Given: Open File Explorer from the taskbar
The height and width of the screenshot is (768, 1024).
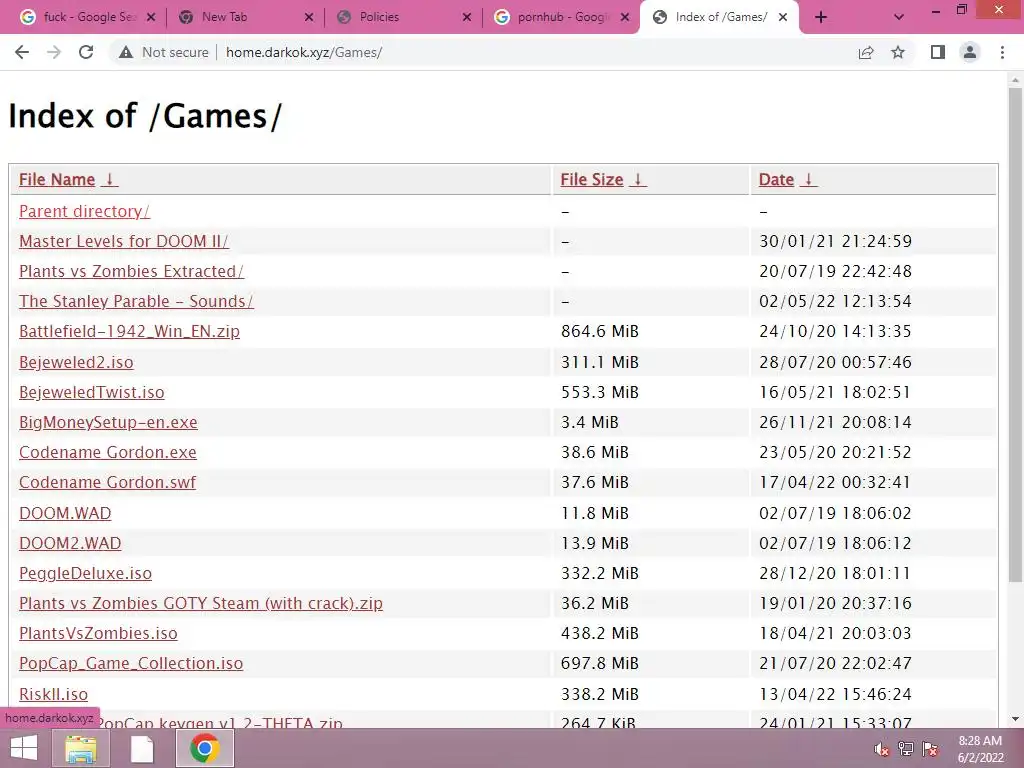Looking at the screenshot, I should [81, 748].
